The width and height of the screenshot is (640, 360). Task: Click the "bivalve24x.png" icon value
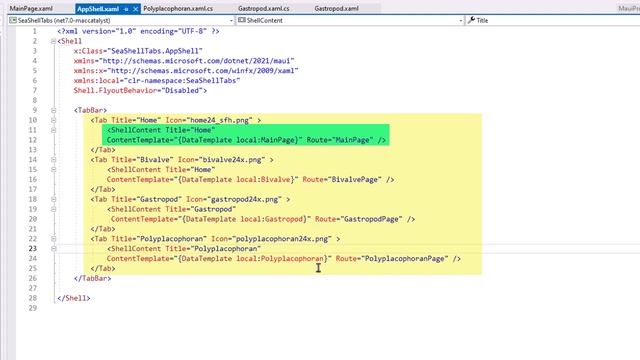(232, 160)
